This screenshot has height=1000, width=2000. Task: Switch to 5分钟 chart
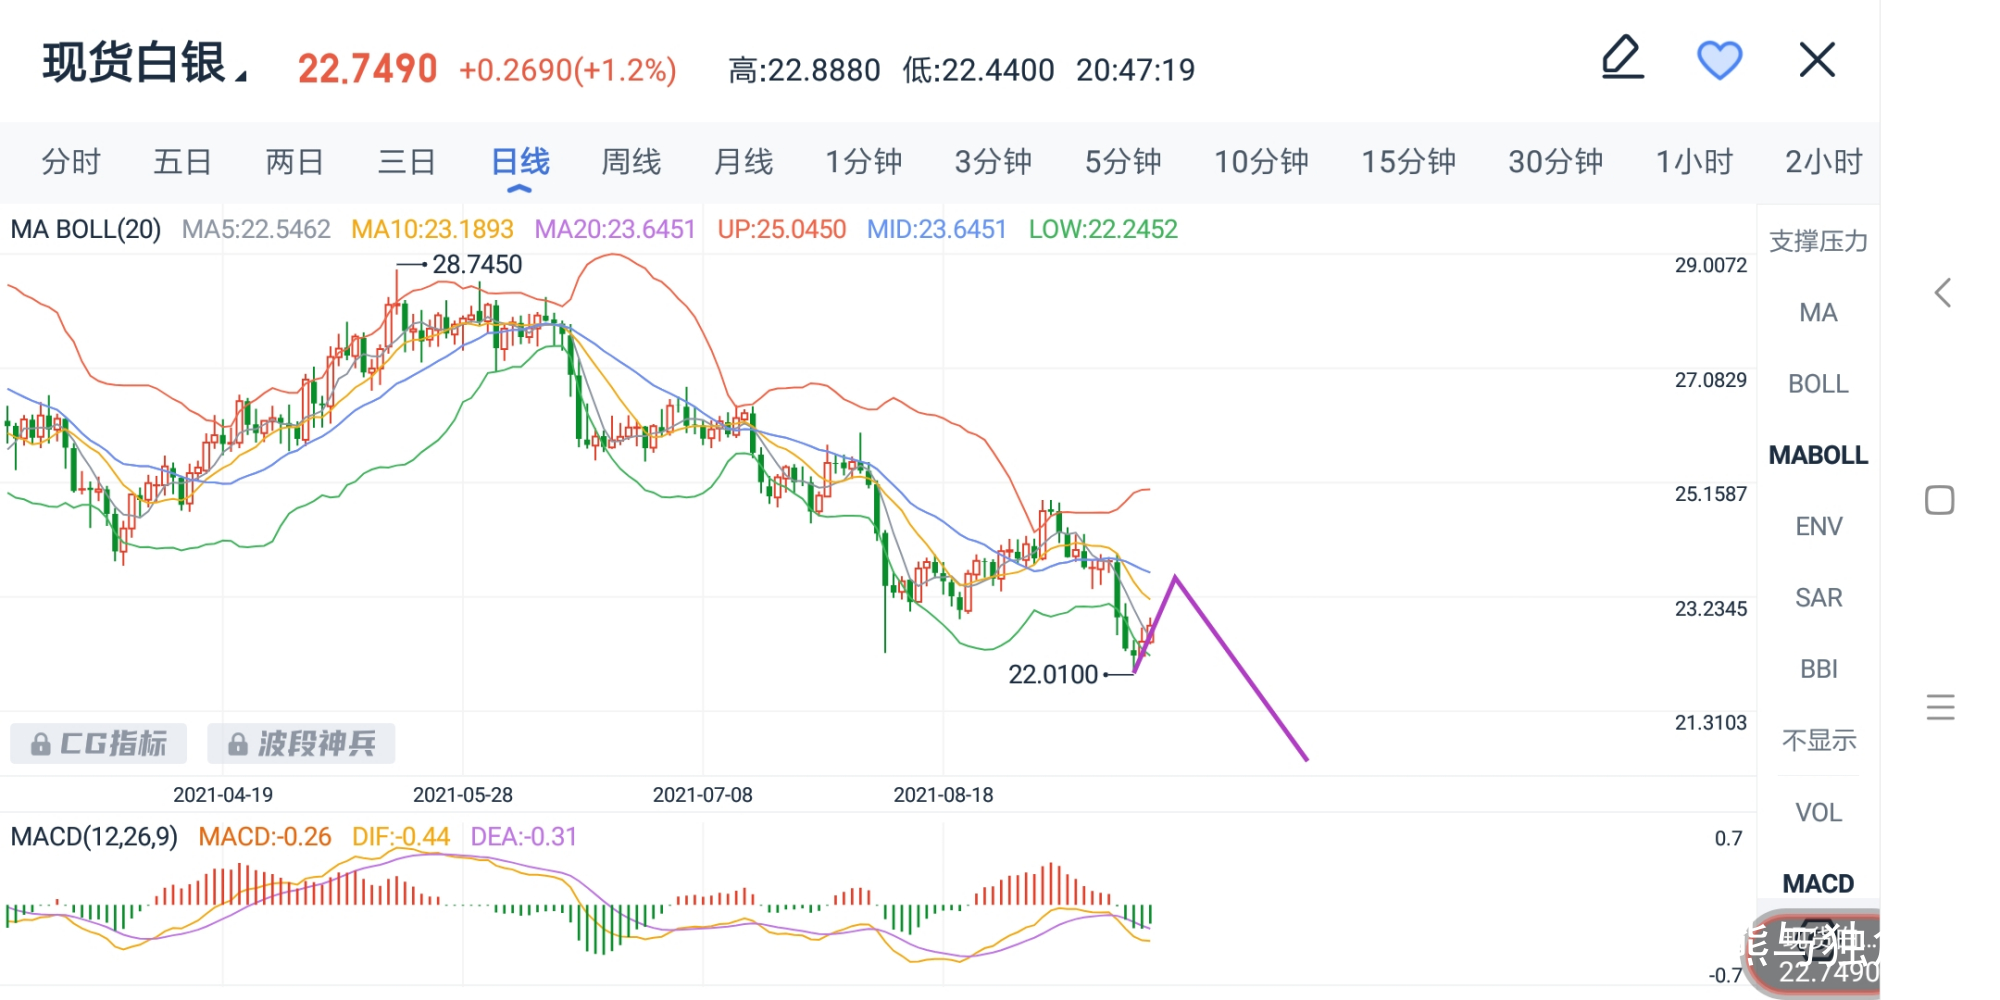coord(1123,161)
